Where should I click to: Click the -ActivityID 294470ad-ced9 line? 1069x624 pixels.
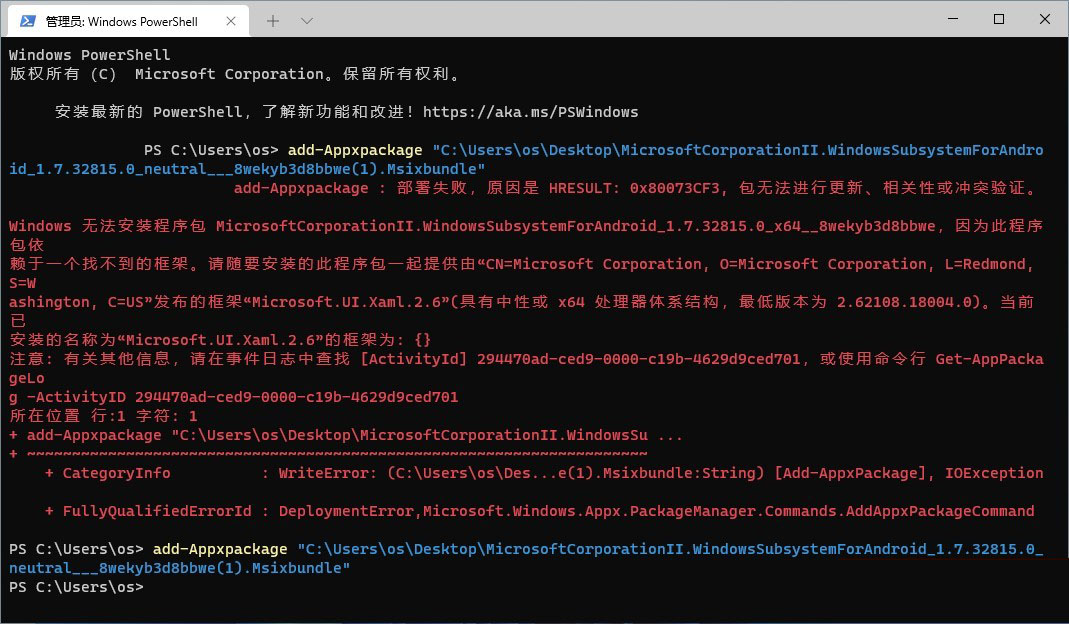click(233, 397)
